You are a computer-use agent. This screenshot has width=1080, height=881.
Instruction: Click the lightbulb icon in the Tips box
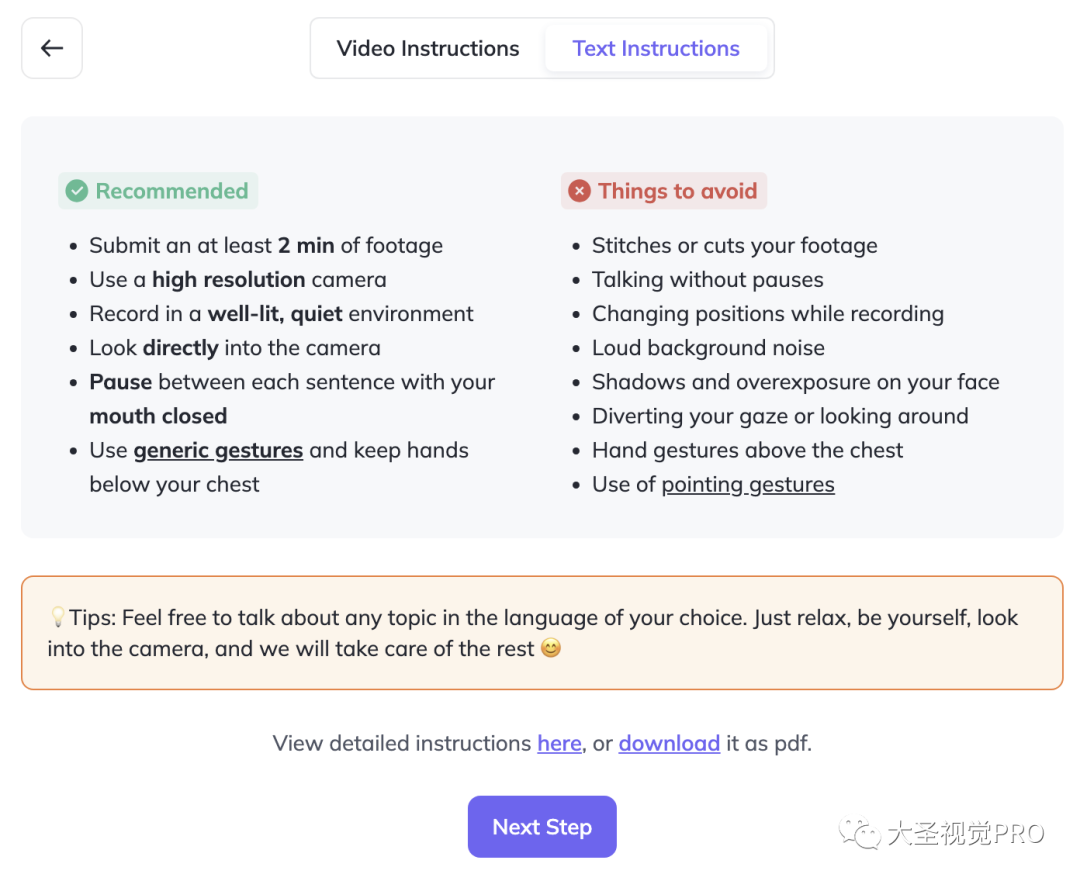coord(58,617)
